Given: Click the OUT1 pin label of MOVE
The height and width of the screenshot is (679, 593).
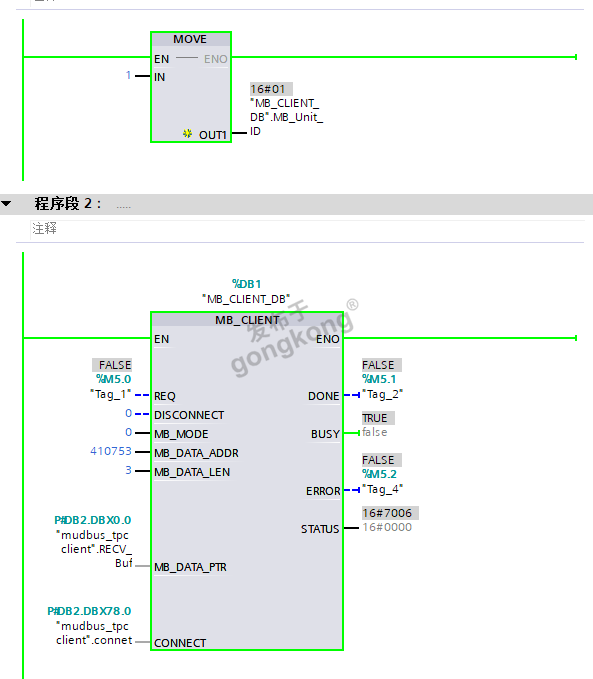Looking at the screenshot, I should click(213, 135).
